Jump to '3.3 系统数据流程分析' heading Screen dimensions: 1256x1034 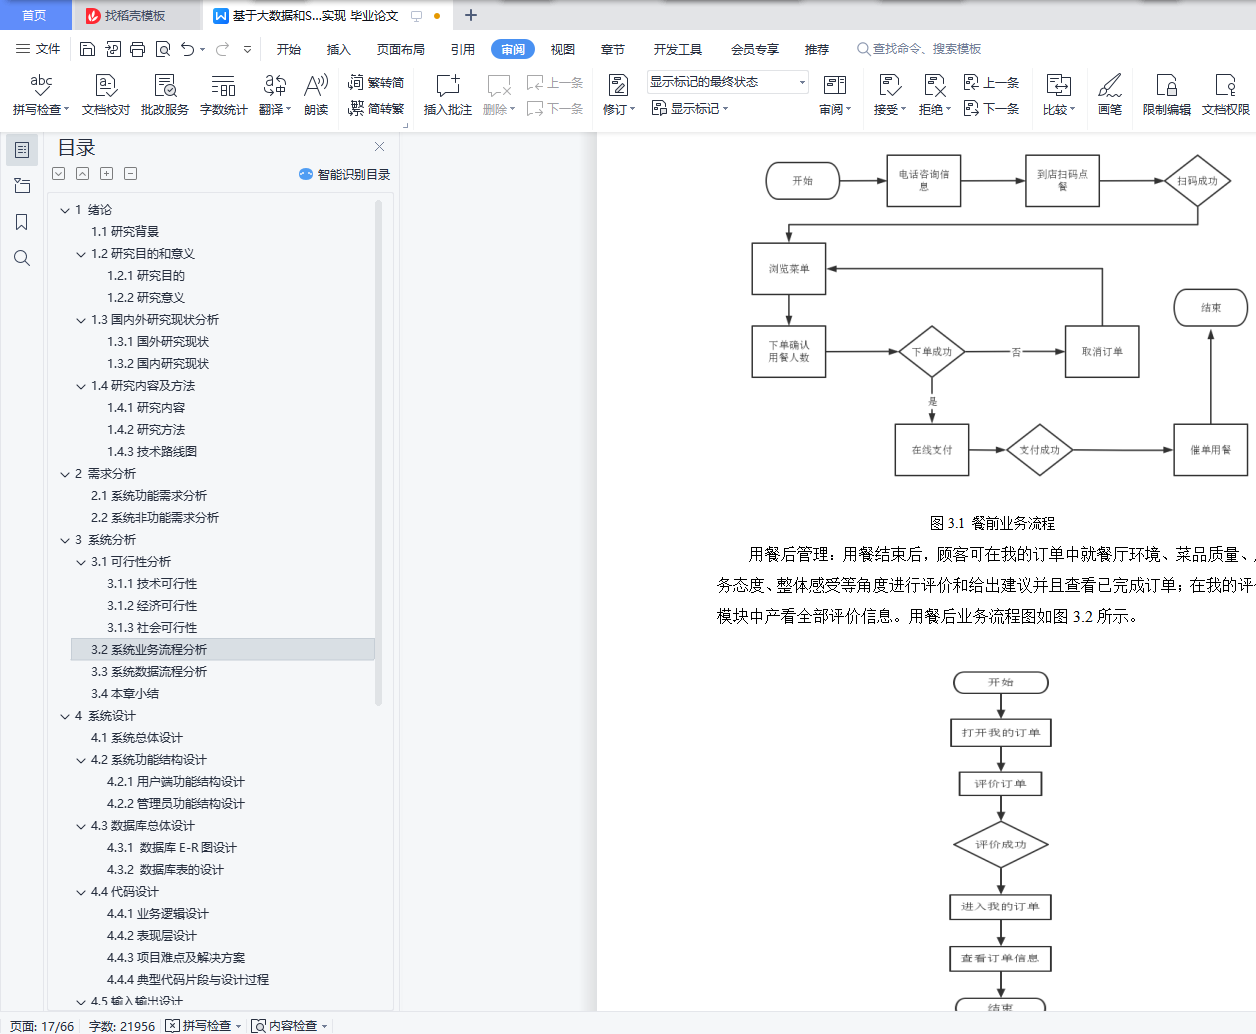pyautogui.click(x=149, y=672)
